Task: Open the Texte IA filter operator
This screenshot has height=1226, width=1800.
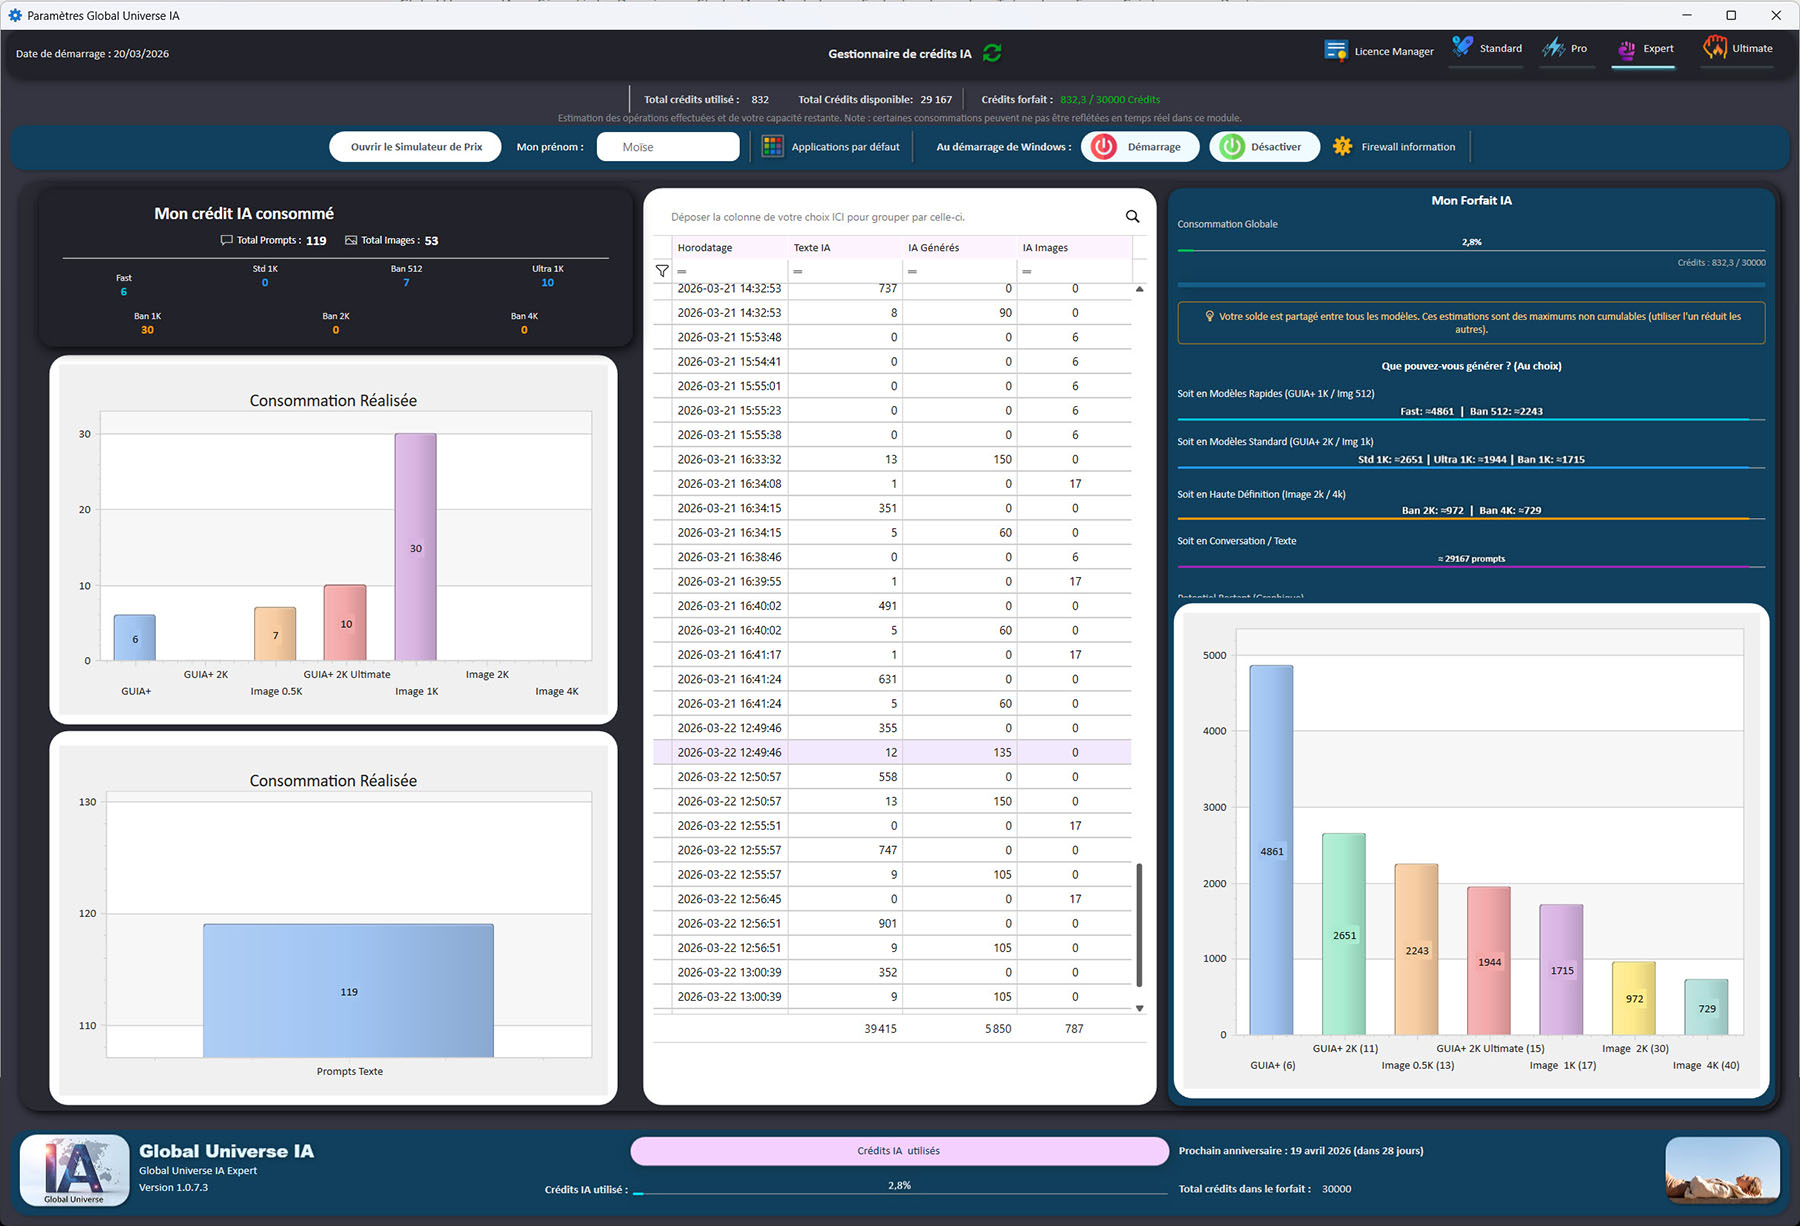Action: 798,272
